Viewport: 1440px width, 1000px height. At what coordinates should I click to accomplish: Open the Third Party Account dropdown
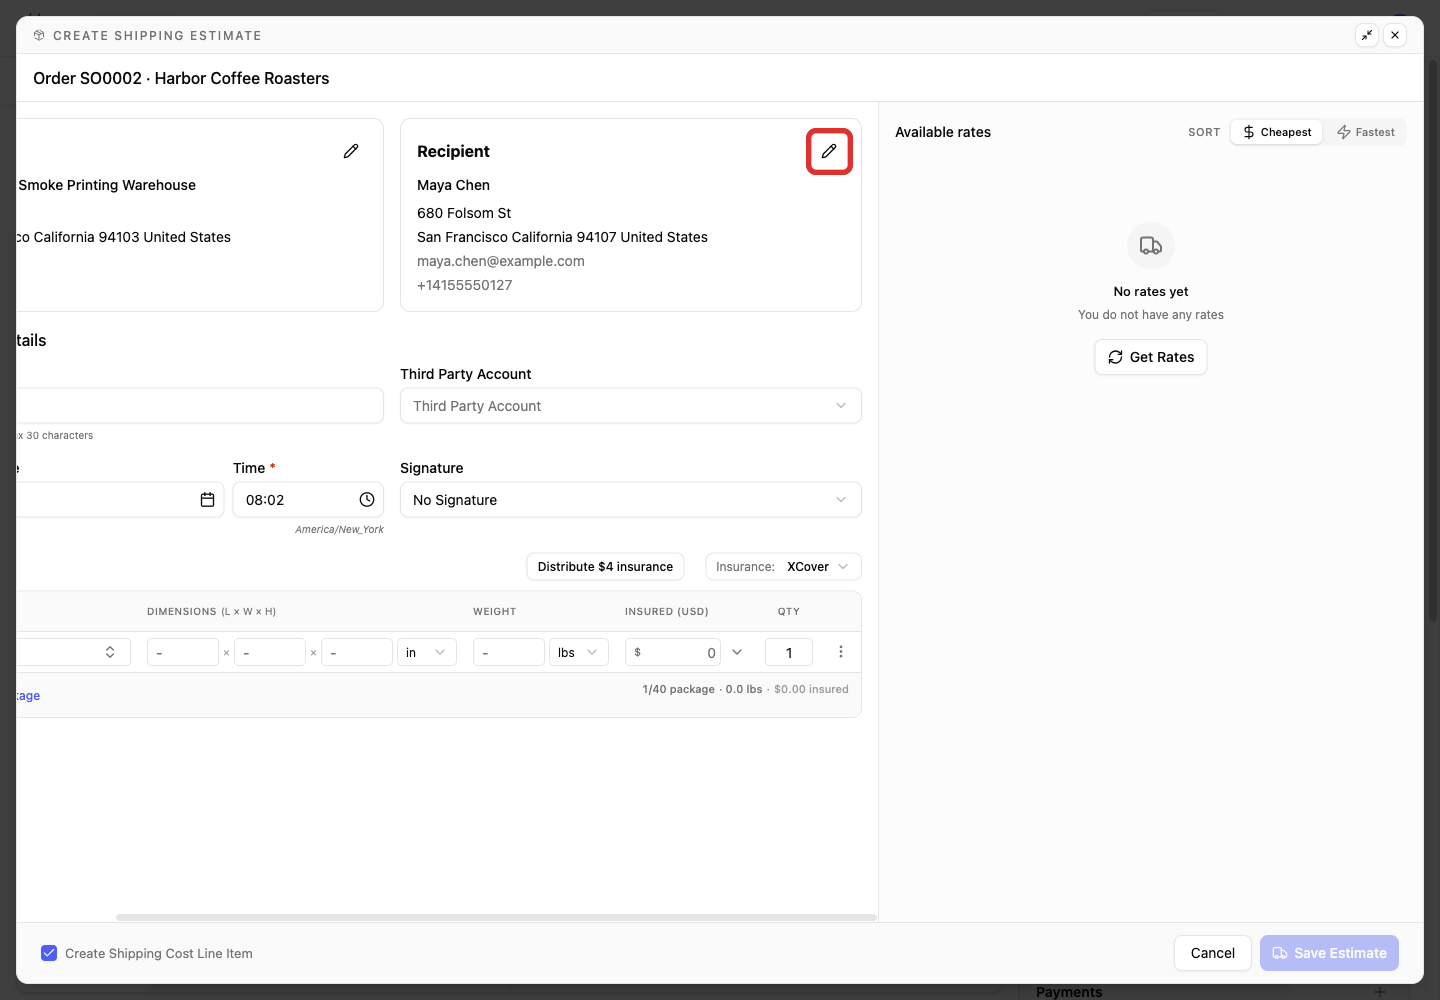(631, 406)
